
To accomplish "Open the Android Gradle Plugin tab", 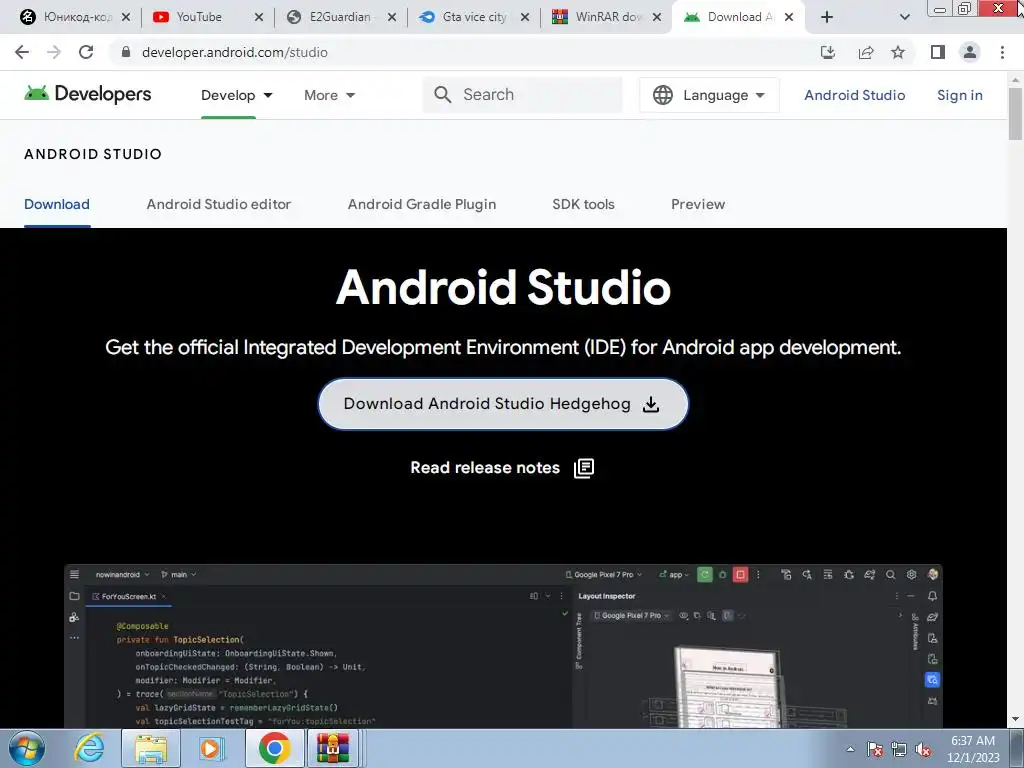I will (422, 204).
